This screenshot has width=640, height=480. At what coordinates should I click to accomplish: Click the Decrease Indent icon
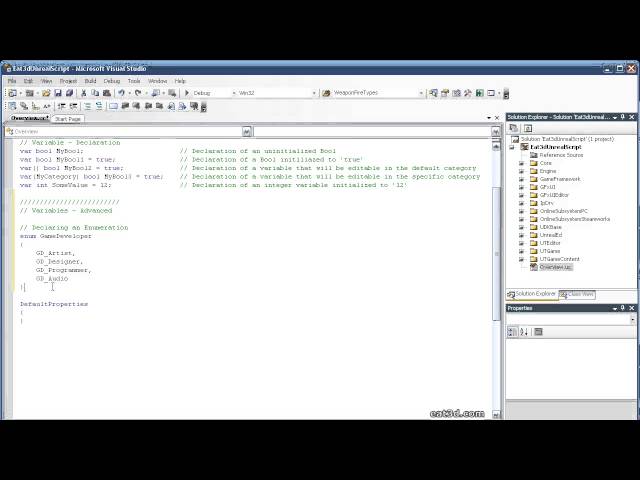(62, 106)
